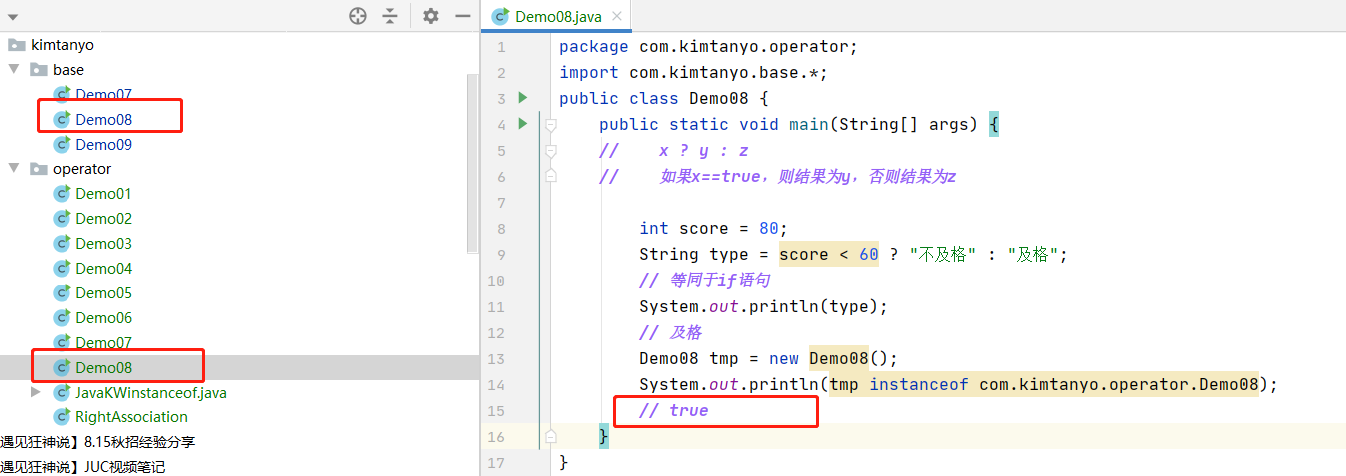This screenshot has width=1346, height=476.
Task: Click the Demo02 class icon
Action: 62,218
